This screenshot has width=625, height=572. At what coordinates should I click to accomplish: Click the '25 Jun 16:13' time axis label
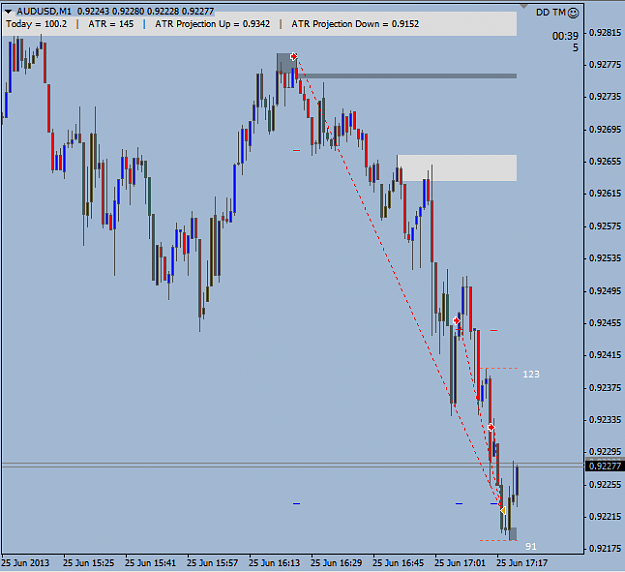pos(274,563)
